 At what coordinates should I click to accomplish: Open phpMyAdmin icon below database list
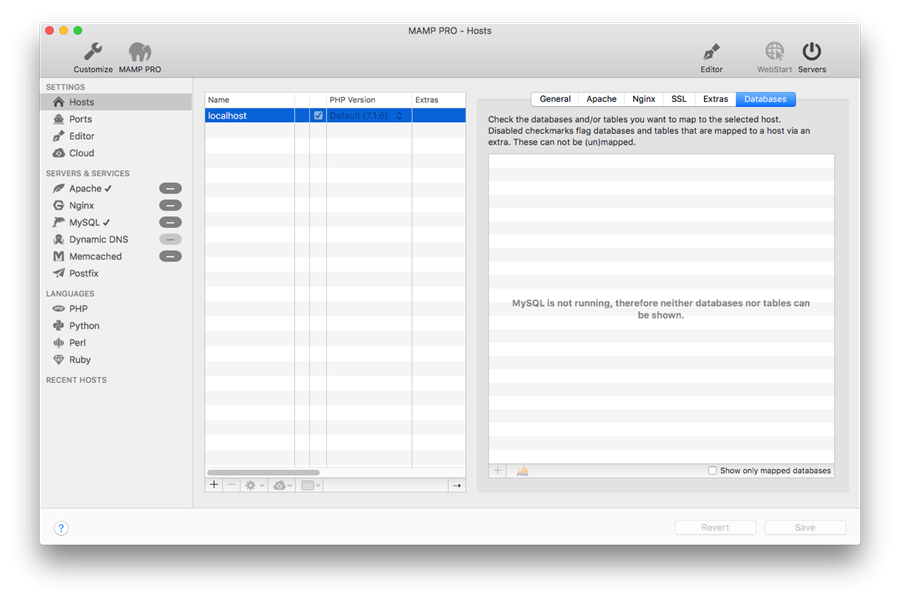[x=522, y=471]
